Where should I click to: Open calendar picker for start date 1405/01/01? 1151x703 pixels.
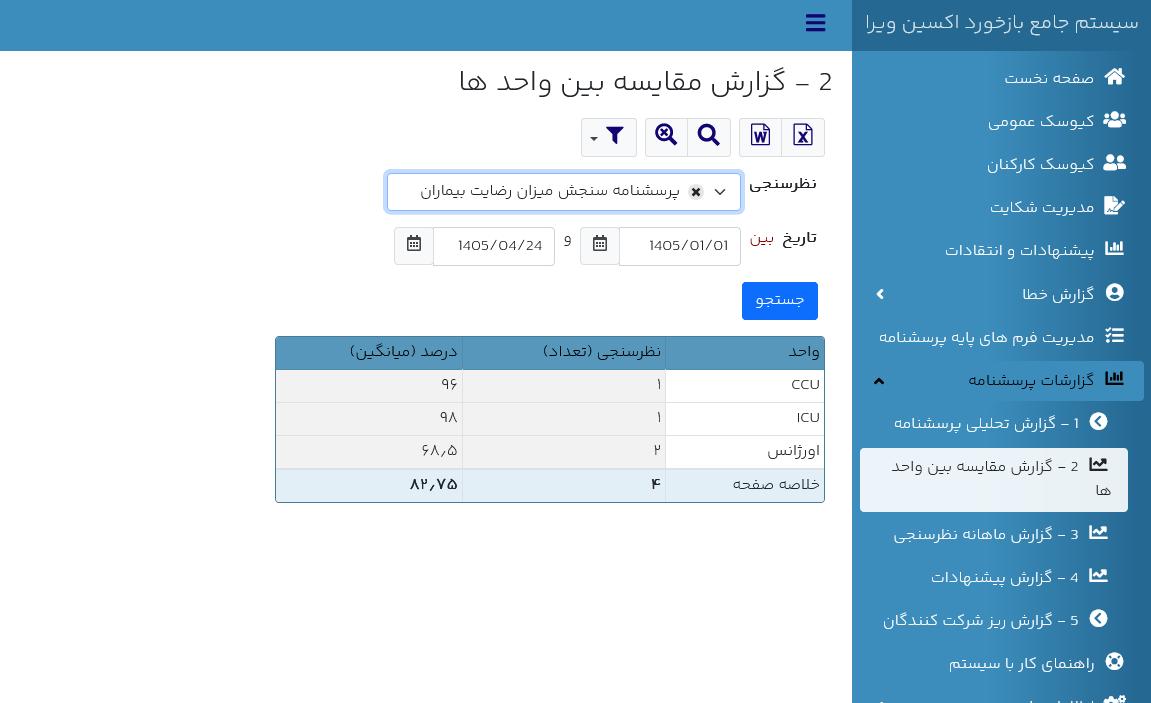(600, 245)
